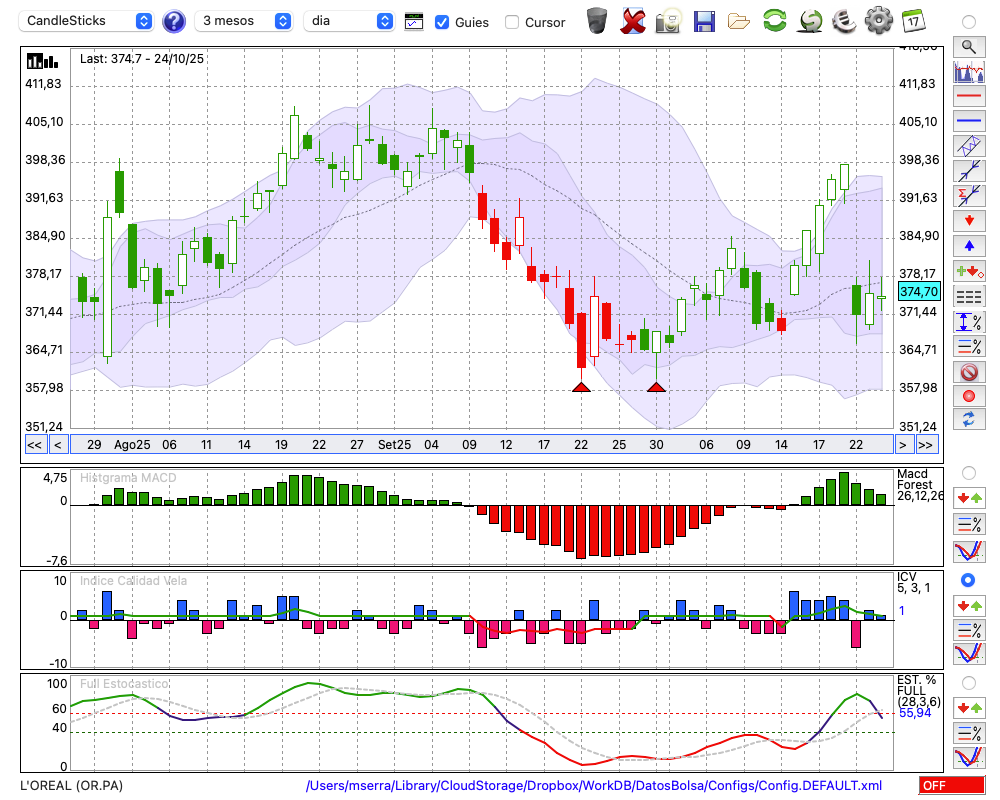
Task: Select the ICV panel radio button
Action: (968, 580)
